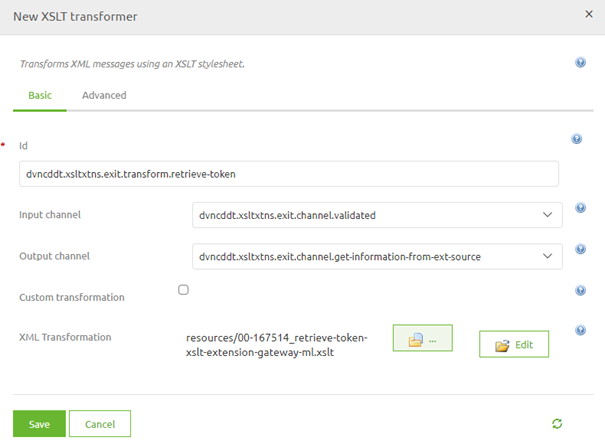The image size is (605, 447).
Task: Click the Custom transformation label
Action: click(72, 297)
